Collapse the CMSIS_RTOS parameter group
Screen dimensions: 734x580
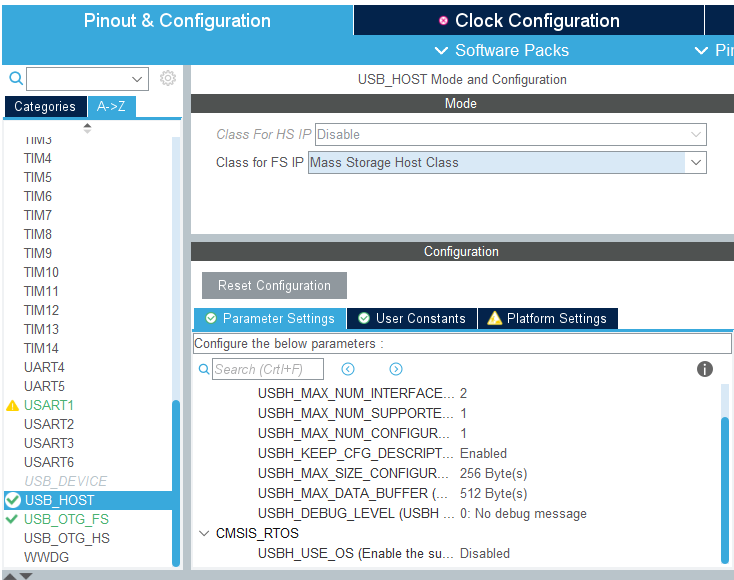(x=204, y=533)
